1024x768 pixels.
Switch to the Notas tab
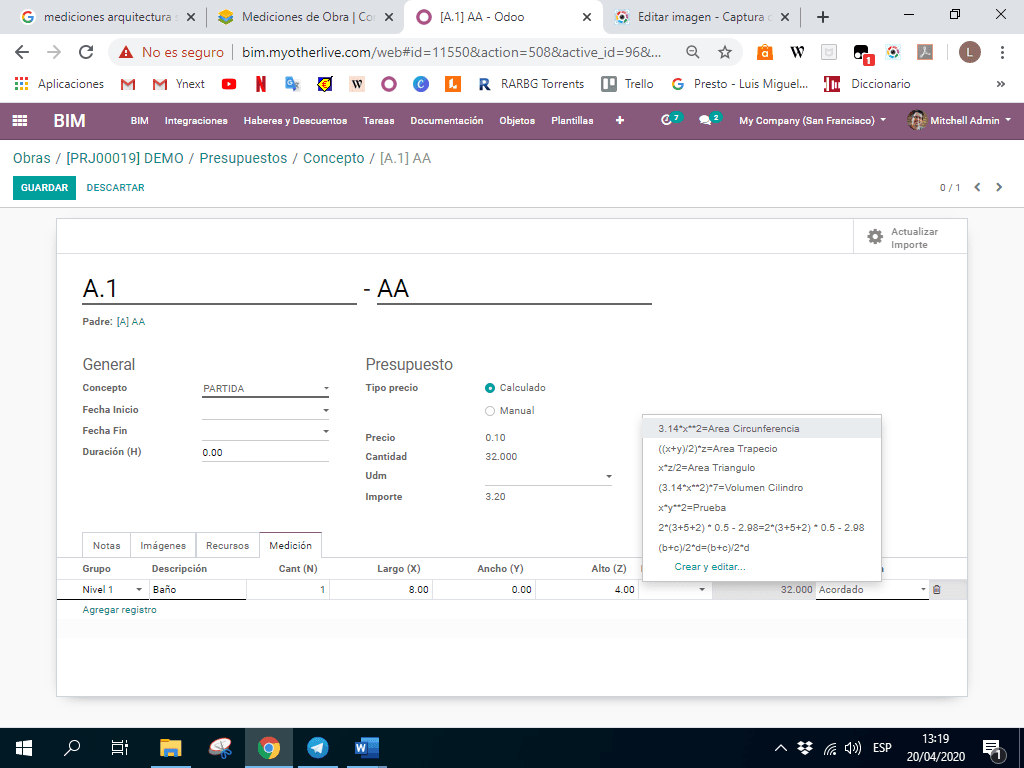pos(106,545)
